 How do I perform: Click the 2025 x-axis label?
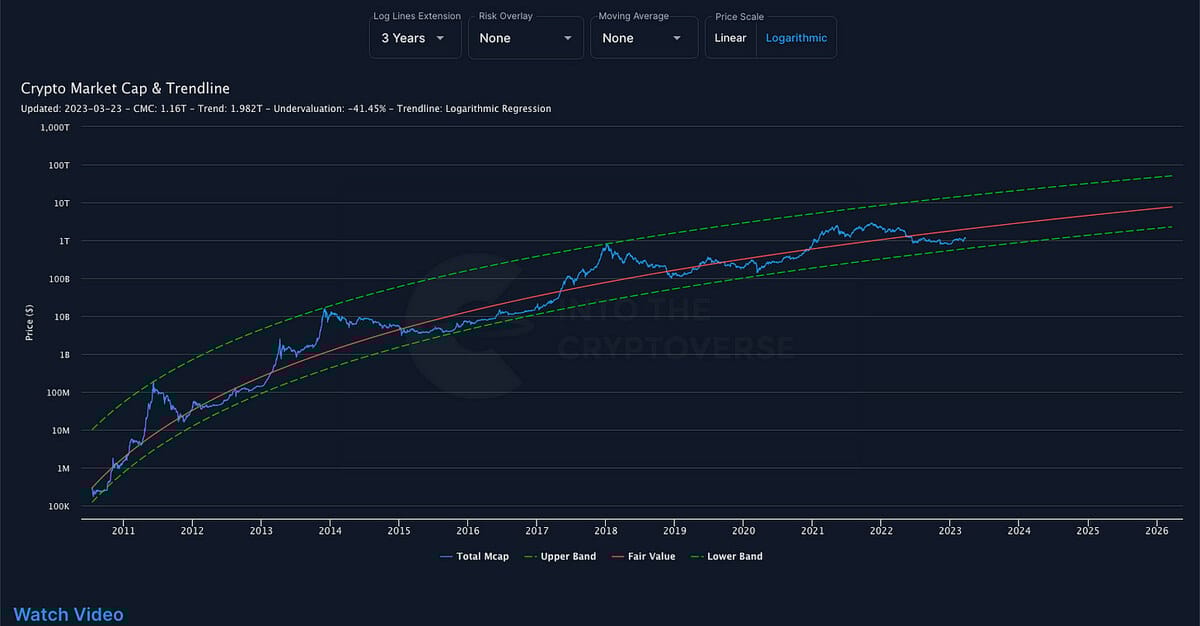(x=1089, y=531)
